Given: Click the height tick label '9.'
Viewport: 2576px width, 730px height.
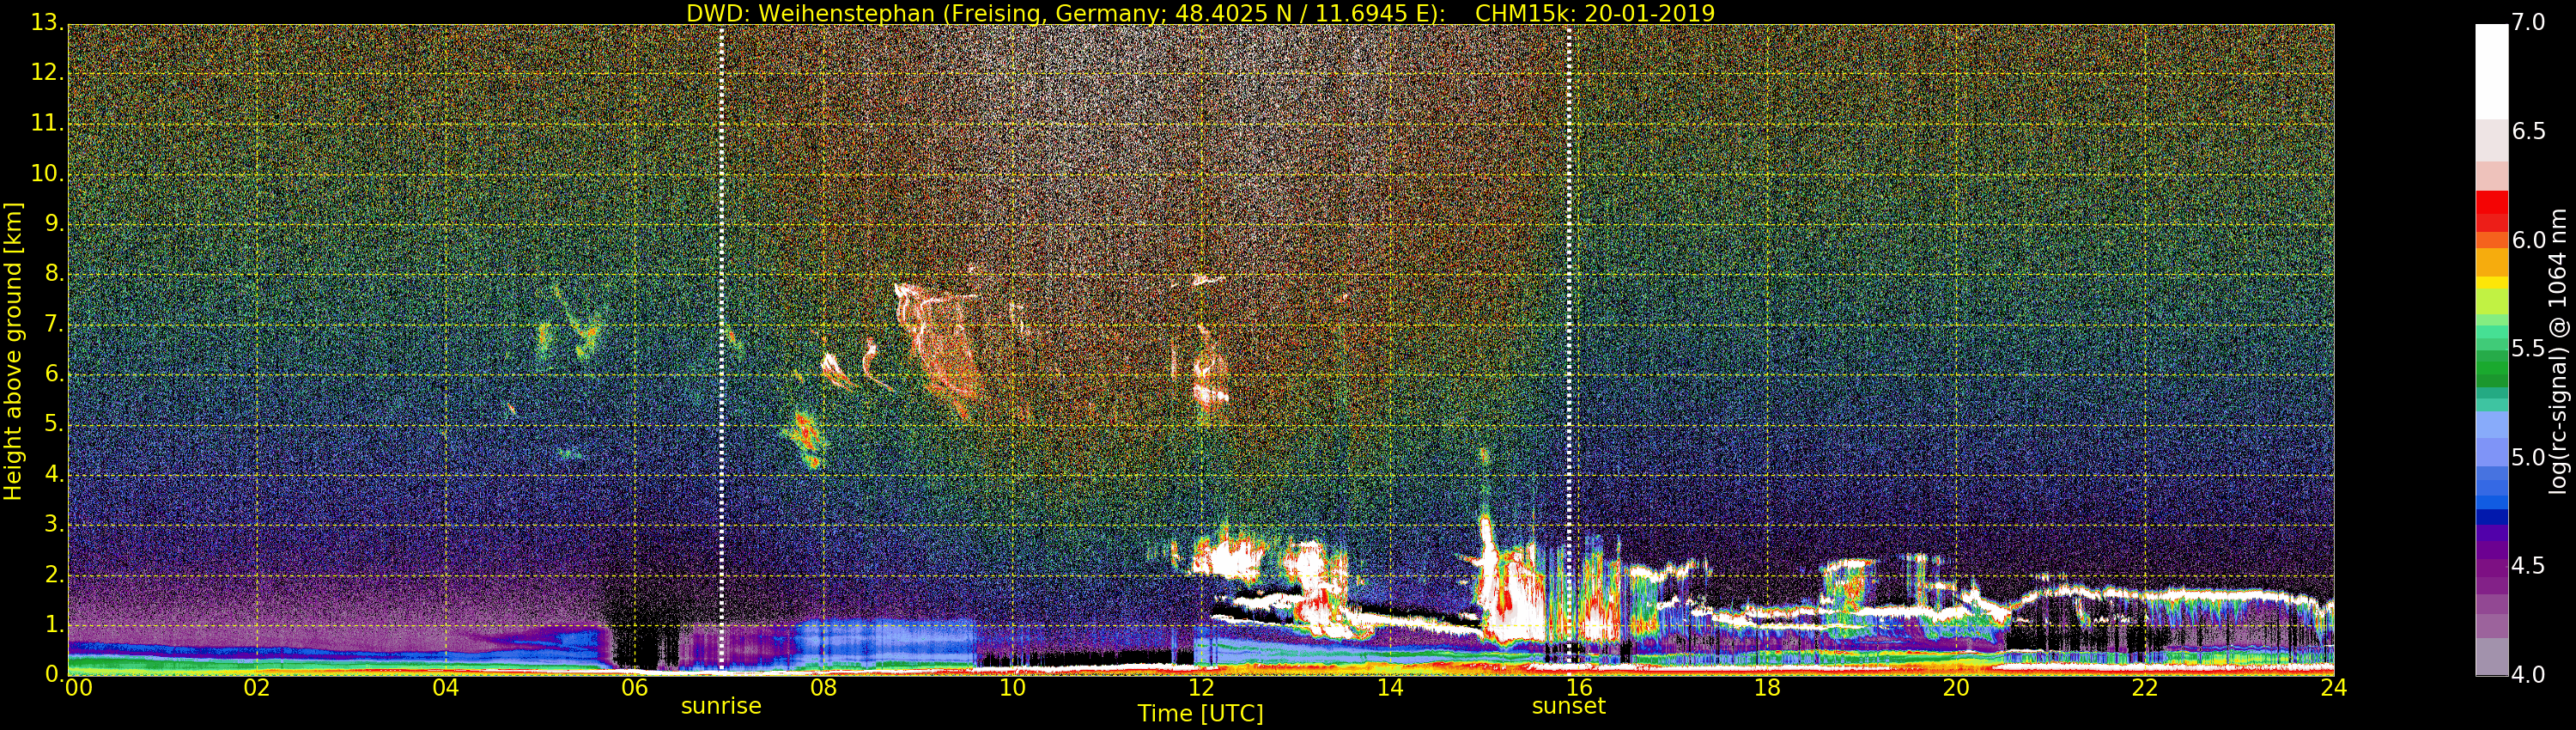Looking at the screenshot, I should click(x=53, y=224).
